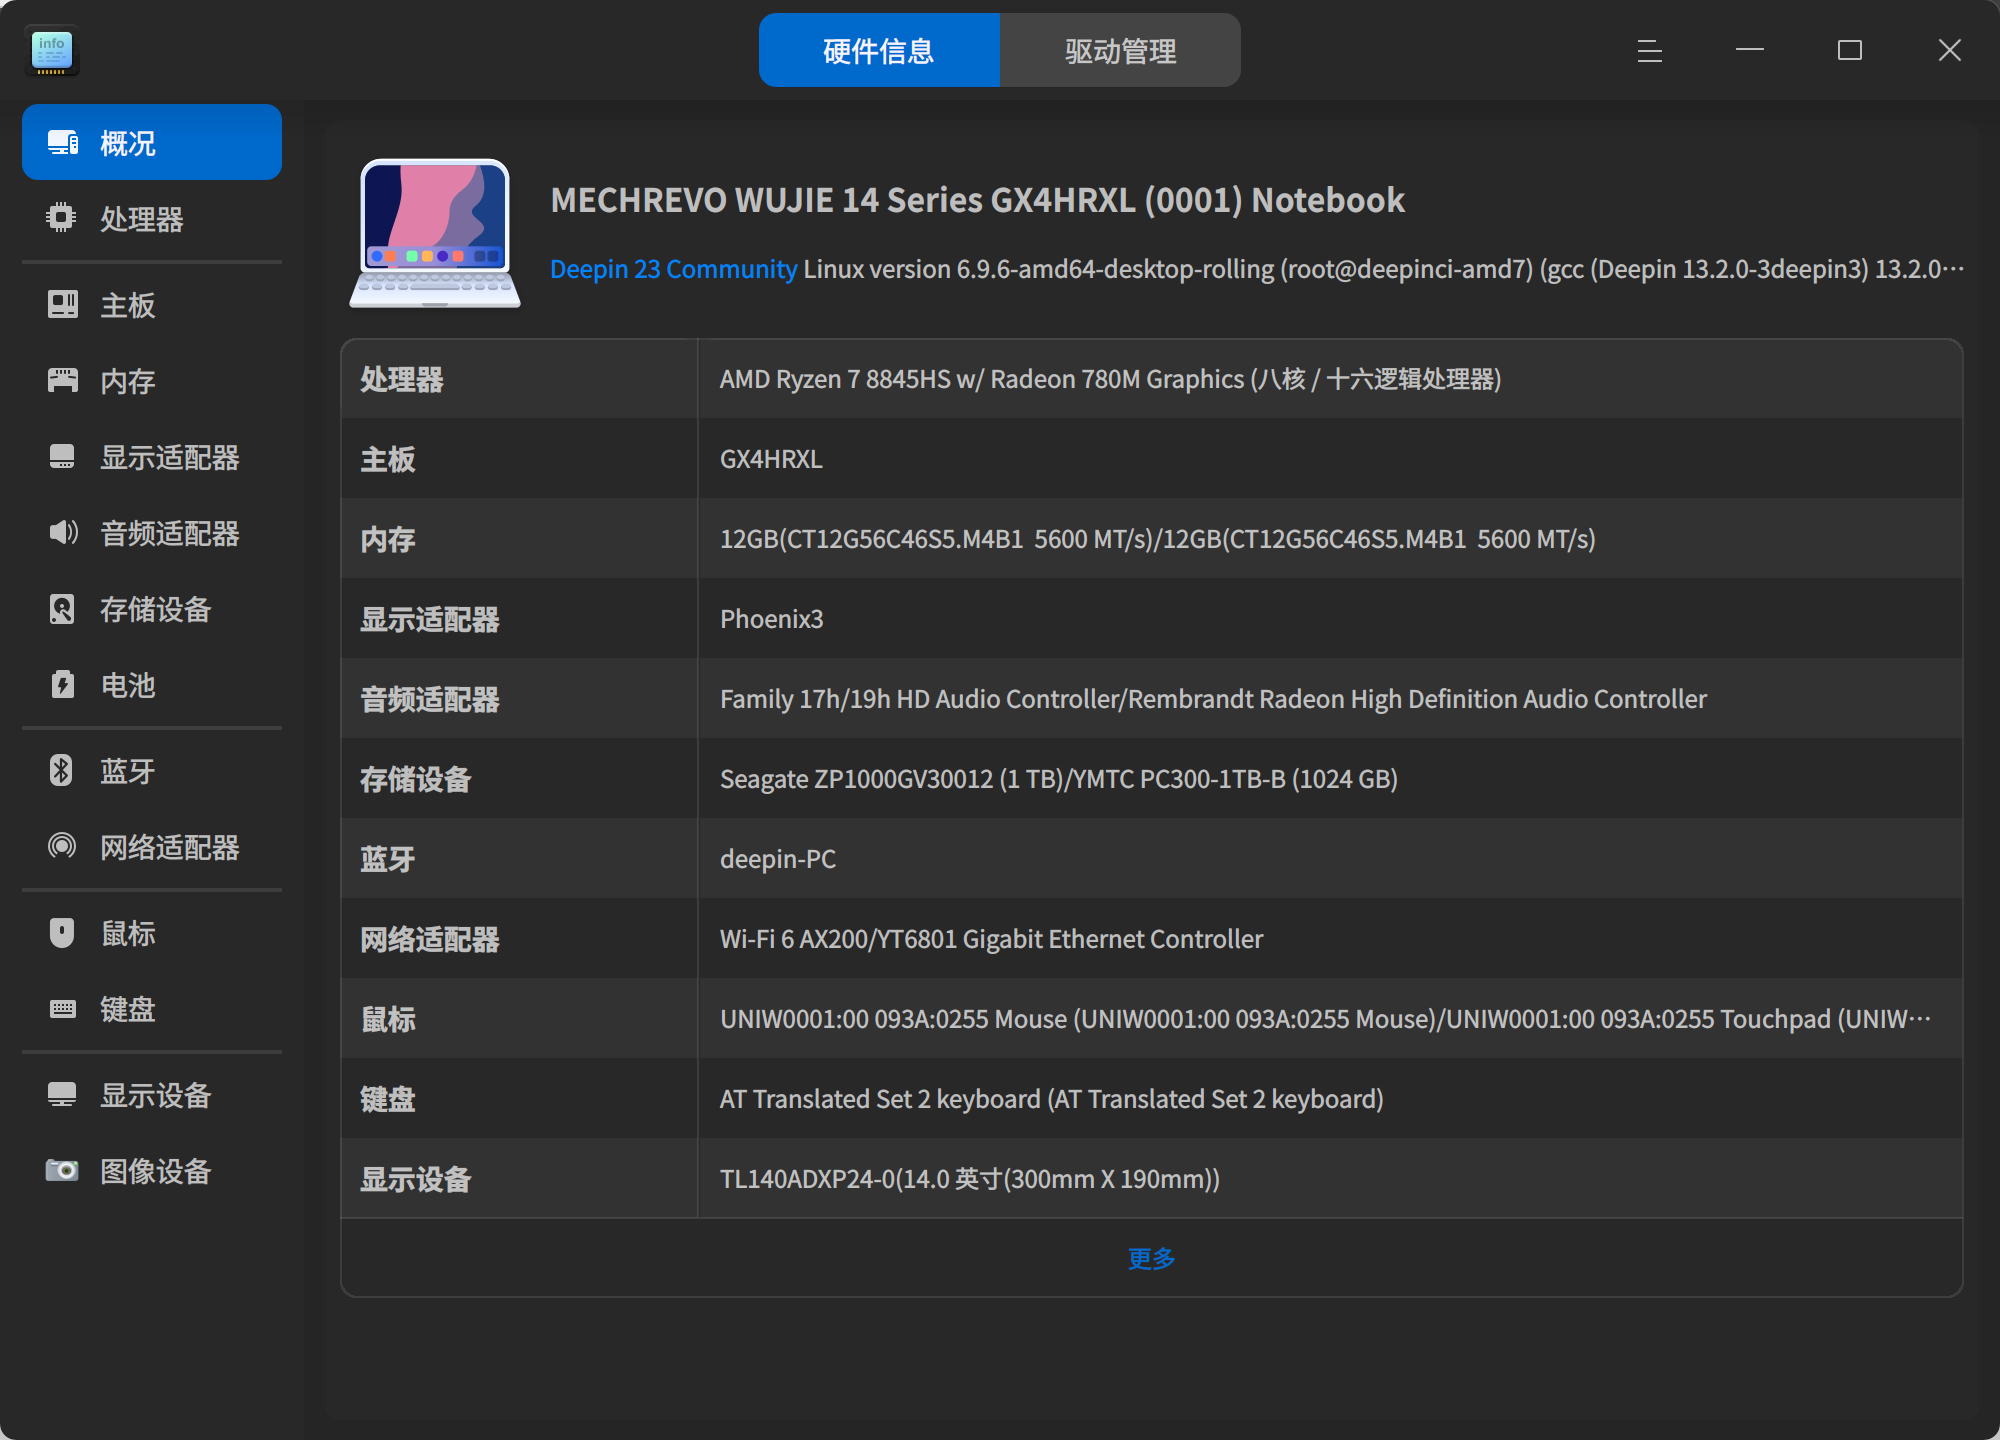Click Audio Adapter (音频适配器) speaker icon
Viewport: 2000px width, 1440px height.
[x=63, y=532]
